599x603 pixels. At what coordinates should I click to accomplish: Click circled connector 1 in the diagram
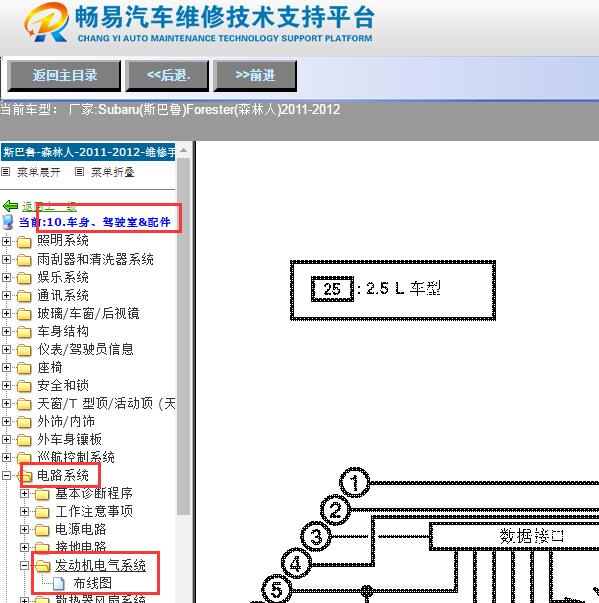click(x=355, y=483)
